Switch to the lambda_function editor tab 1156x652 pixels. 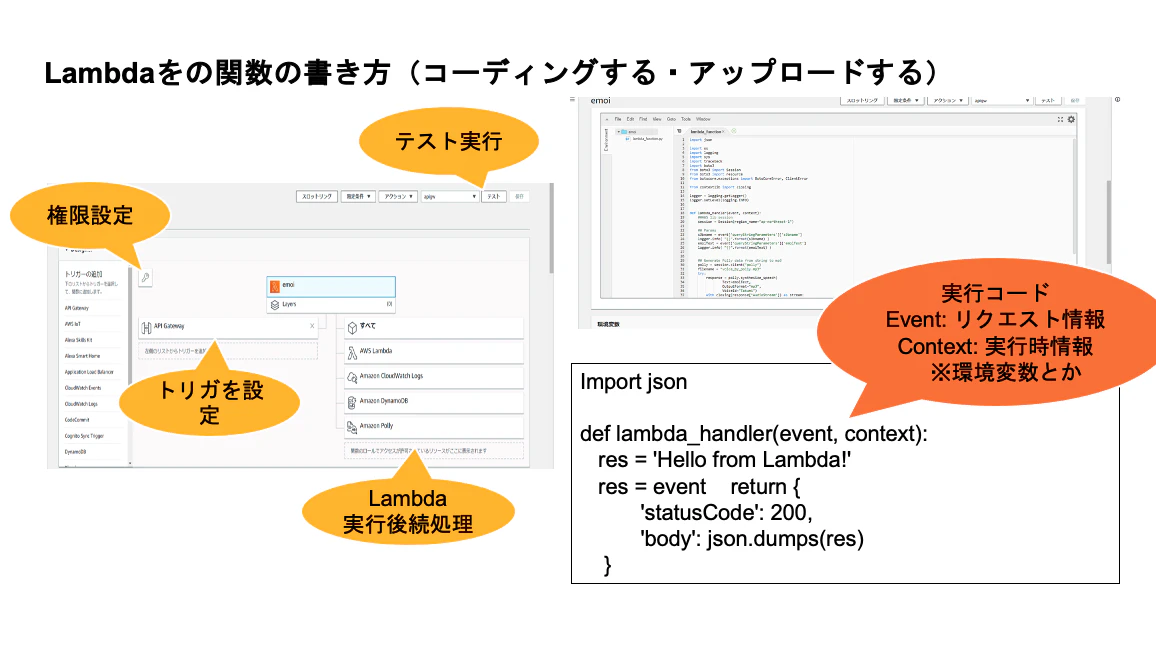[706, 132]
